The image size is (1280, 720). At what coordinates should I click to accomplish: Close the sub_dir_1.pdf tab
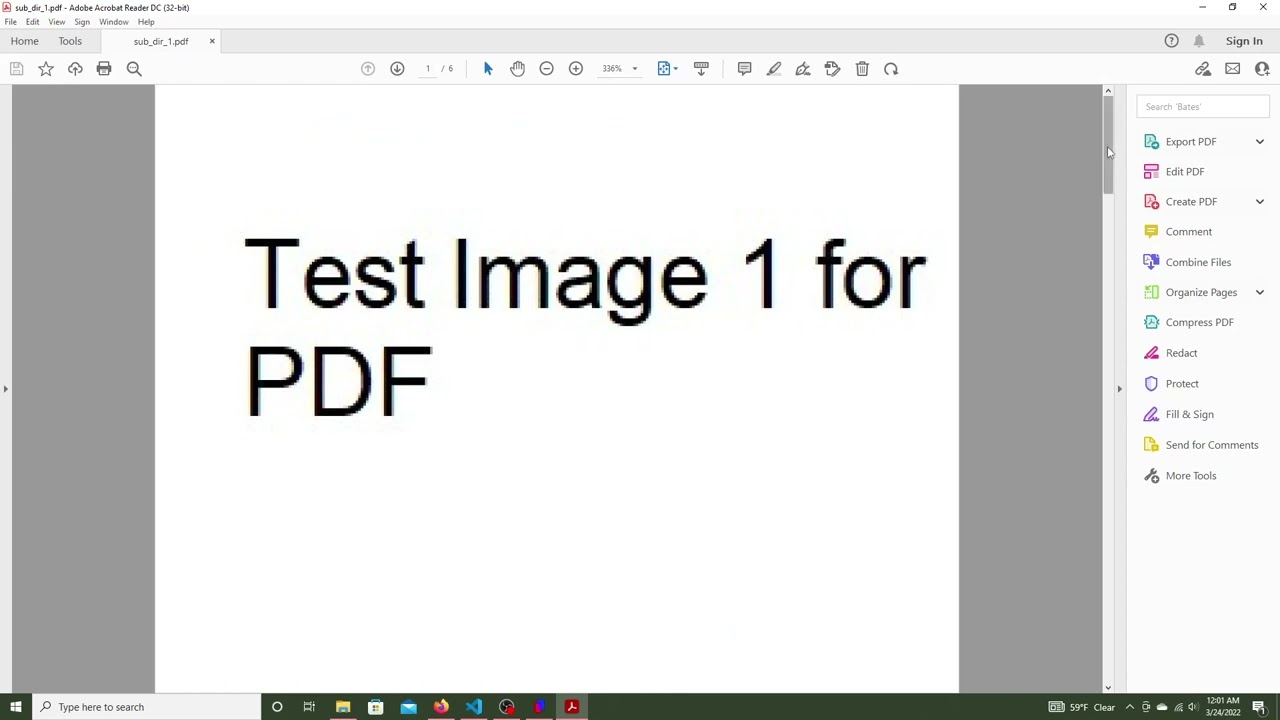[212, 41]
